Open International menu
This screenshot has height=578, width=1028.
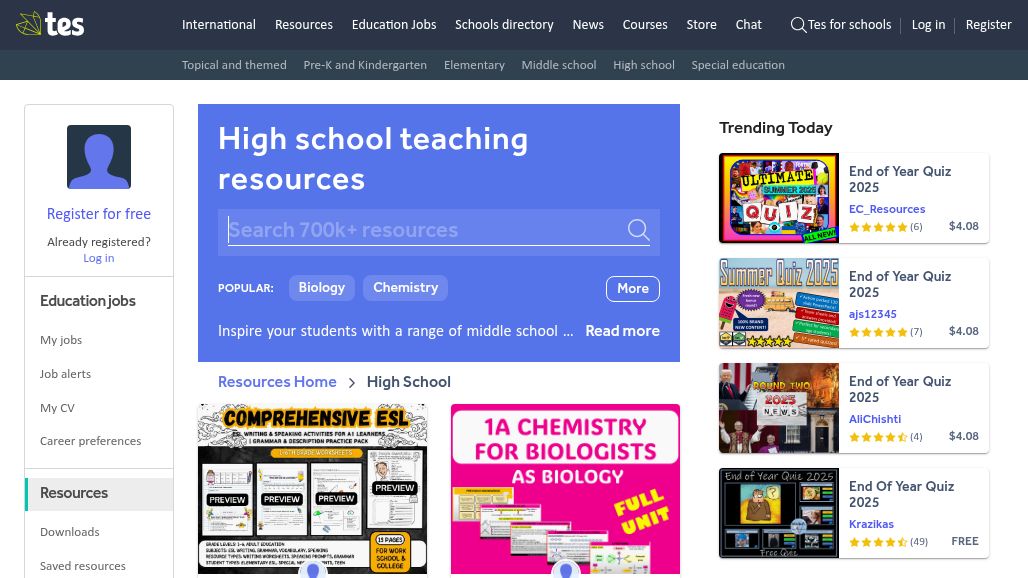(x=219, y=25)
